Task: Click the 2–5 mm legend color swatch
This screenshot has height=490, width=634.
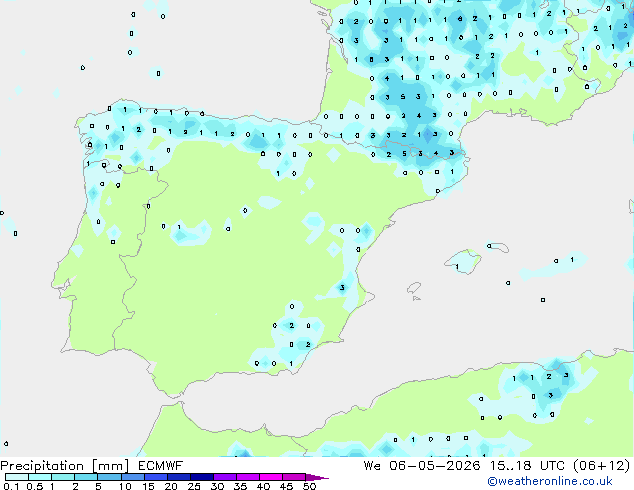Action: click(x=86, y=477)
